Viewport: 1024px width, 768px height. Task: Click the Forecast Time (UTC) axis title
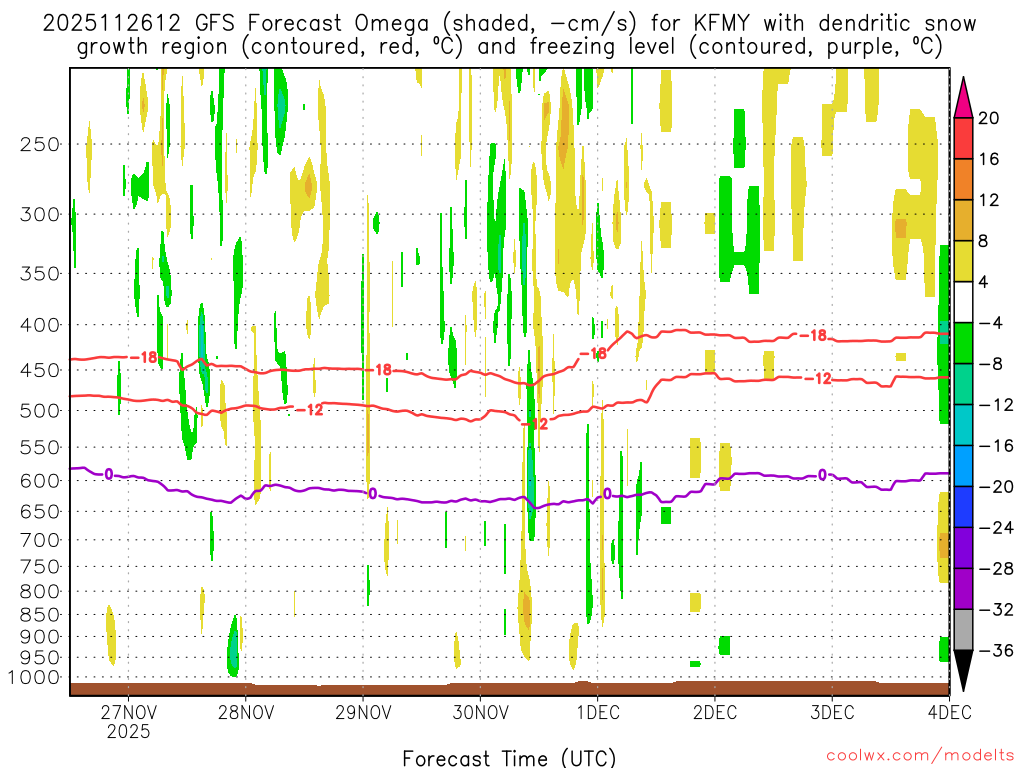tap(509, 758)
